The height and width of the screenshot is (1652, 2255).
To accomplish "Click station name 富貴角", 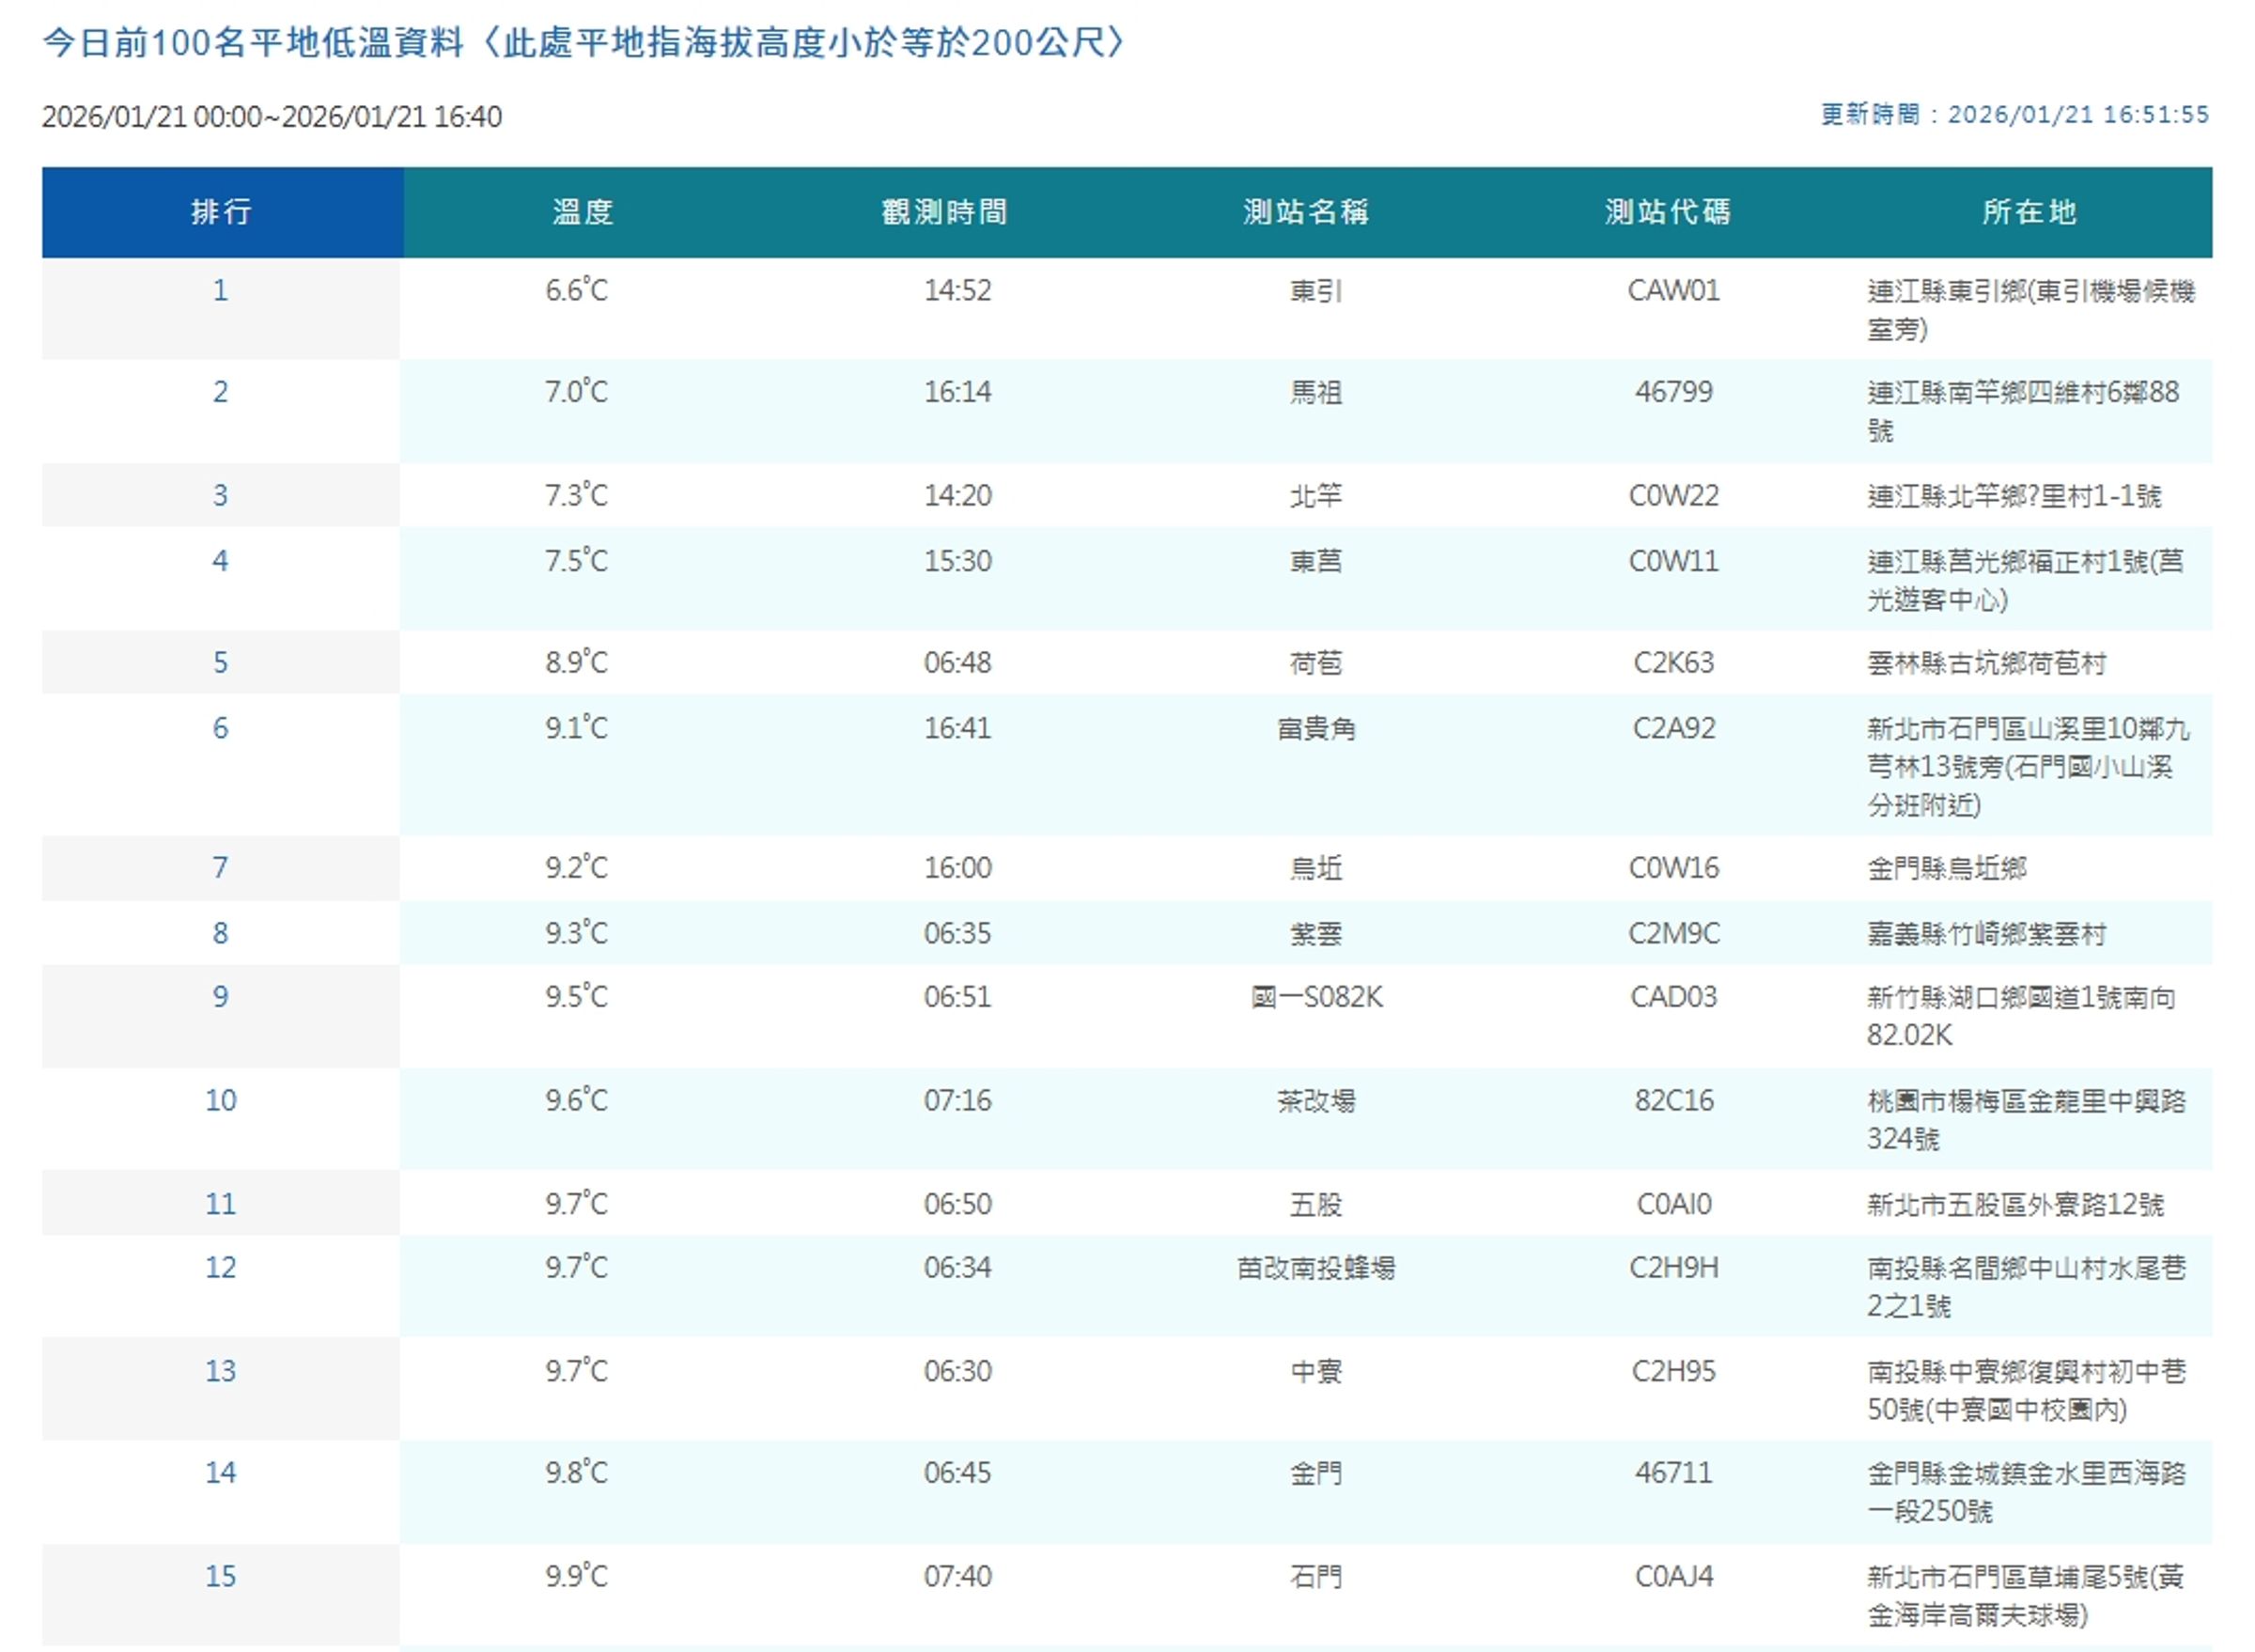I will point(1315,729).
